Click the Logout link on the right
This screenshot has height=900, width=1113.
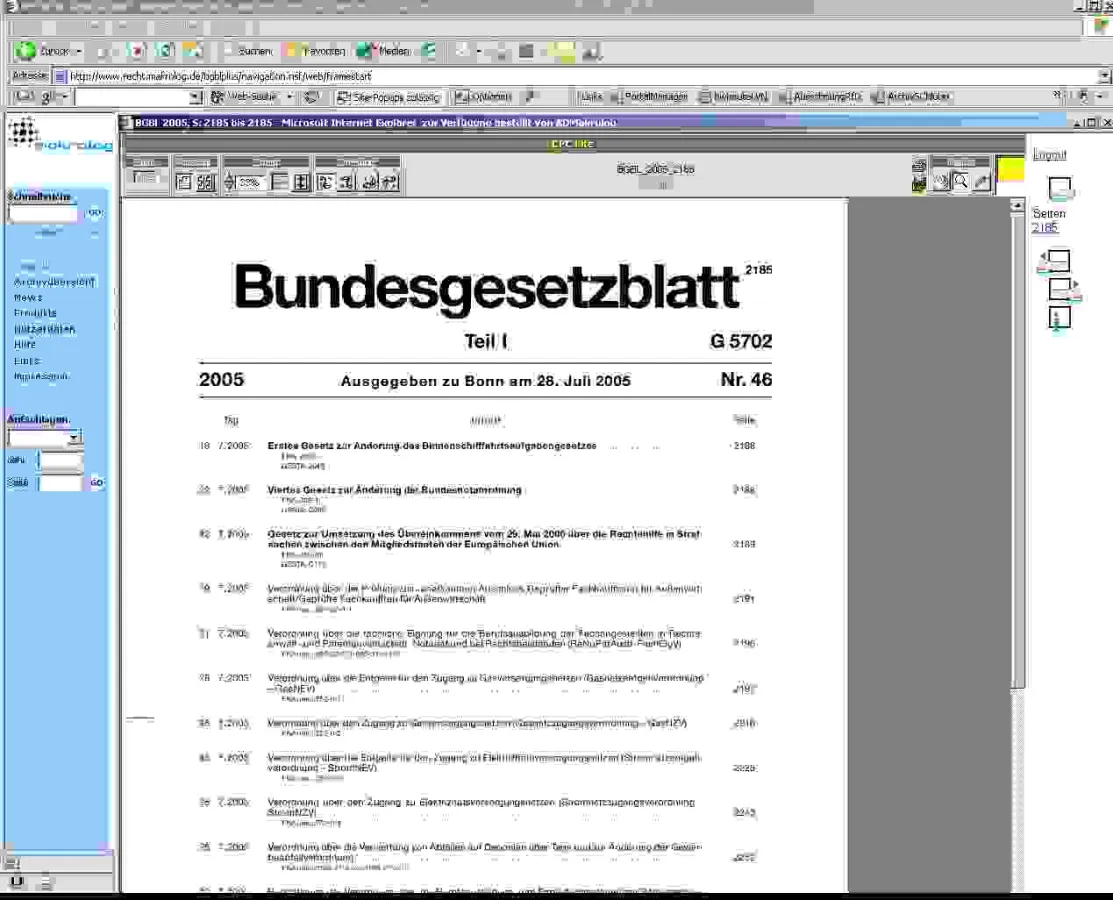point(1049,153)
